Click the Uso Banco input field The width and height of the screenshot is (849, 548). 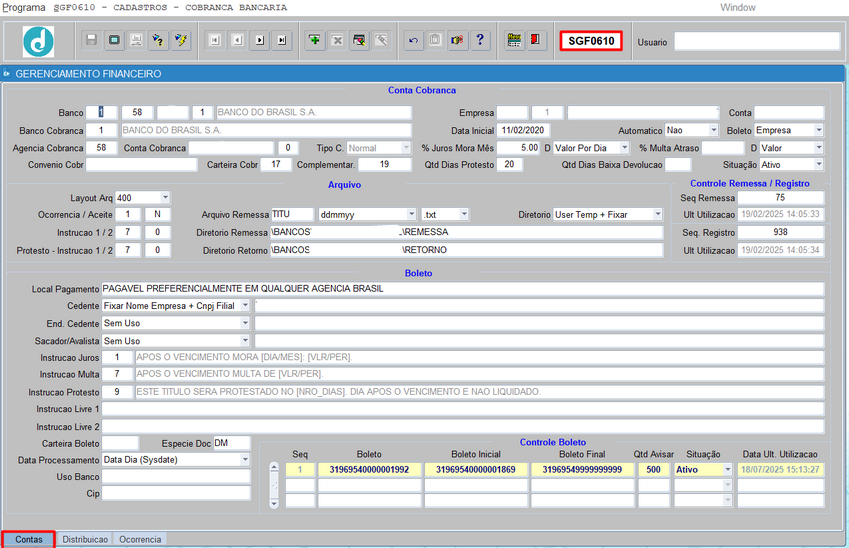pyautogui.click(x=176, y=477)
